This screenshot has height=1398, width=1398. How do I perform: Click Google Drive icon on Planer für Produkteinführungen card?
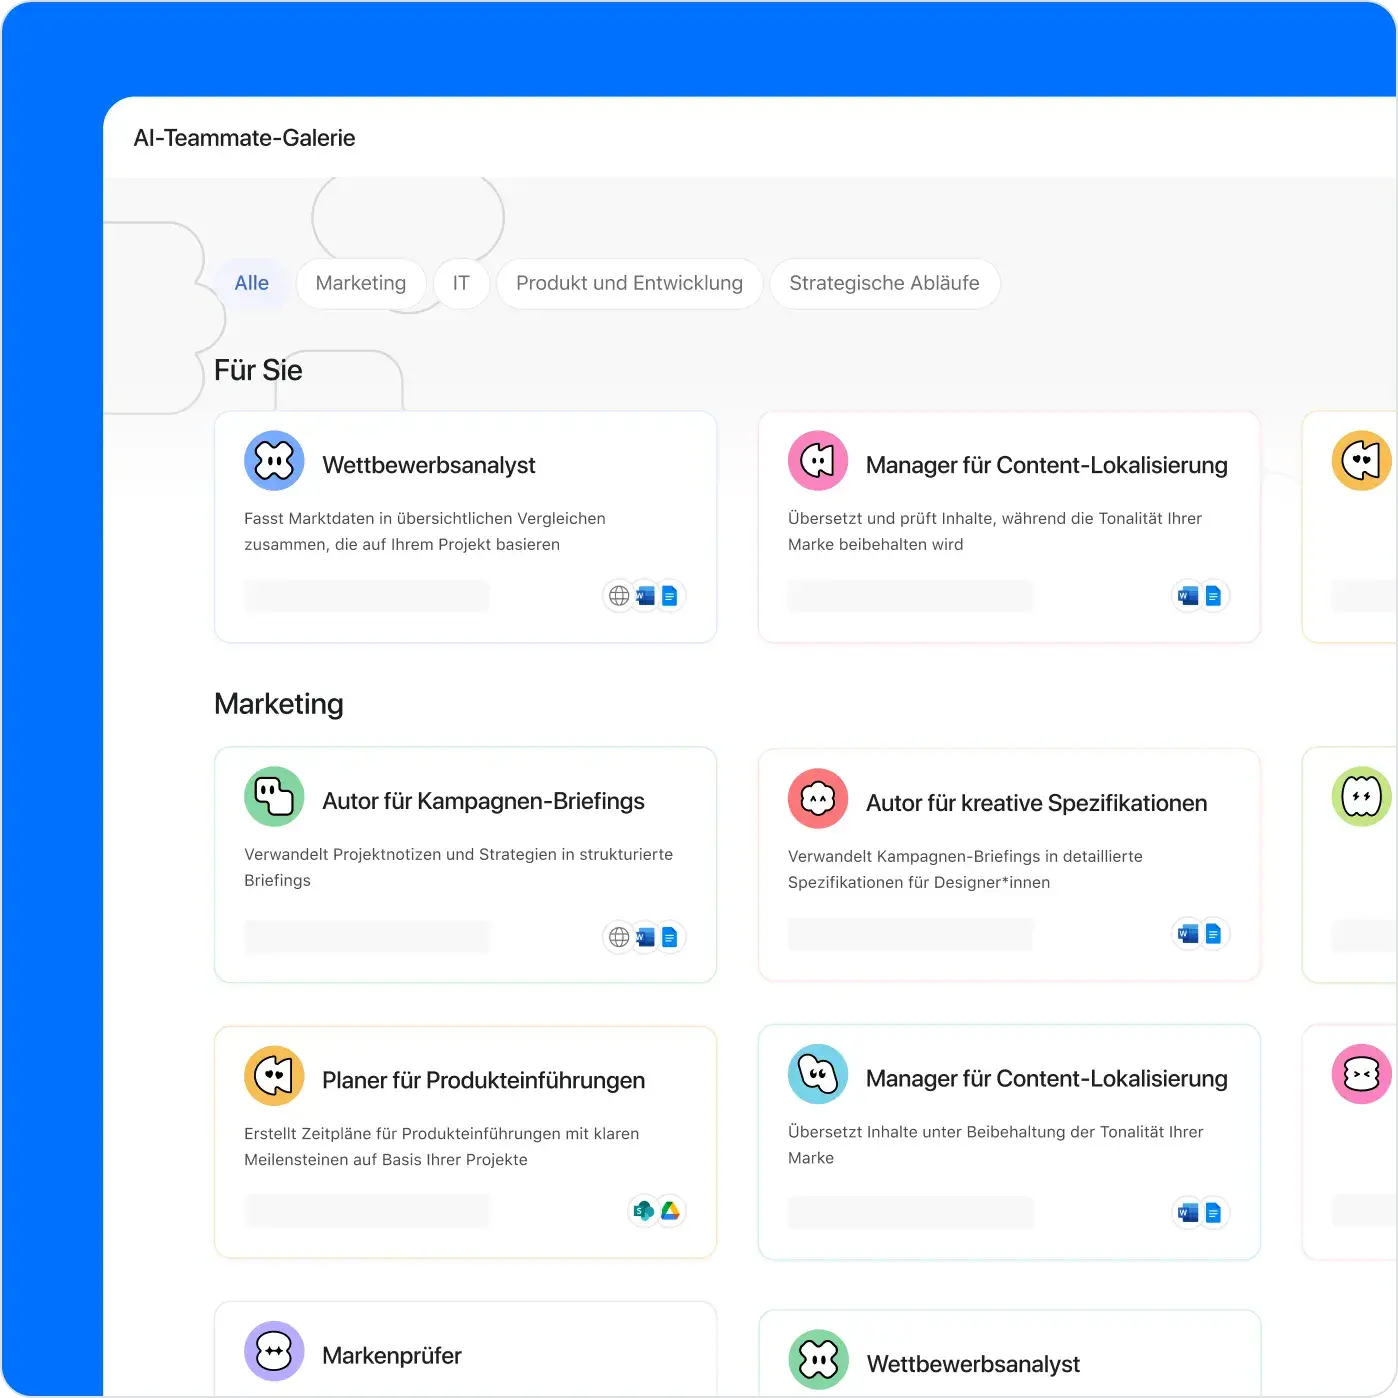670,1211
